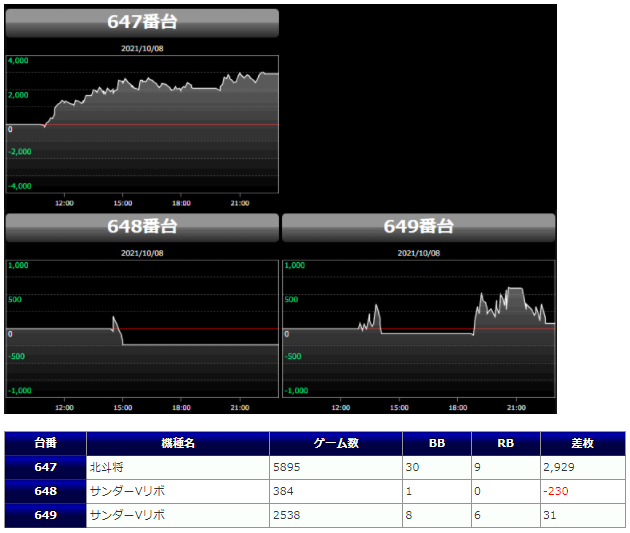This screenshot has width=630, height=533.
Task: Click the BB value 1 in row 648
Action: pos(409,491)
